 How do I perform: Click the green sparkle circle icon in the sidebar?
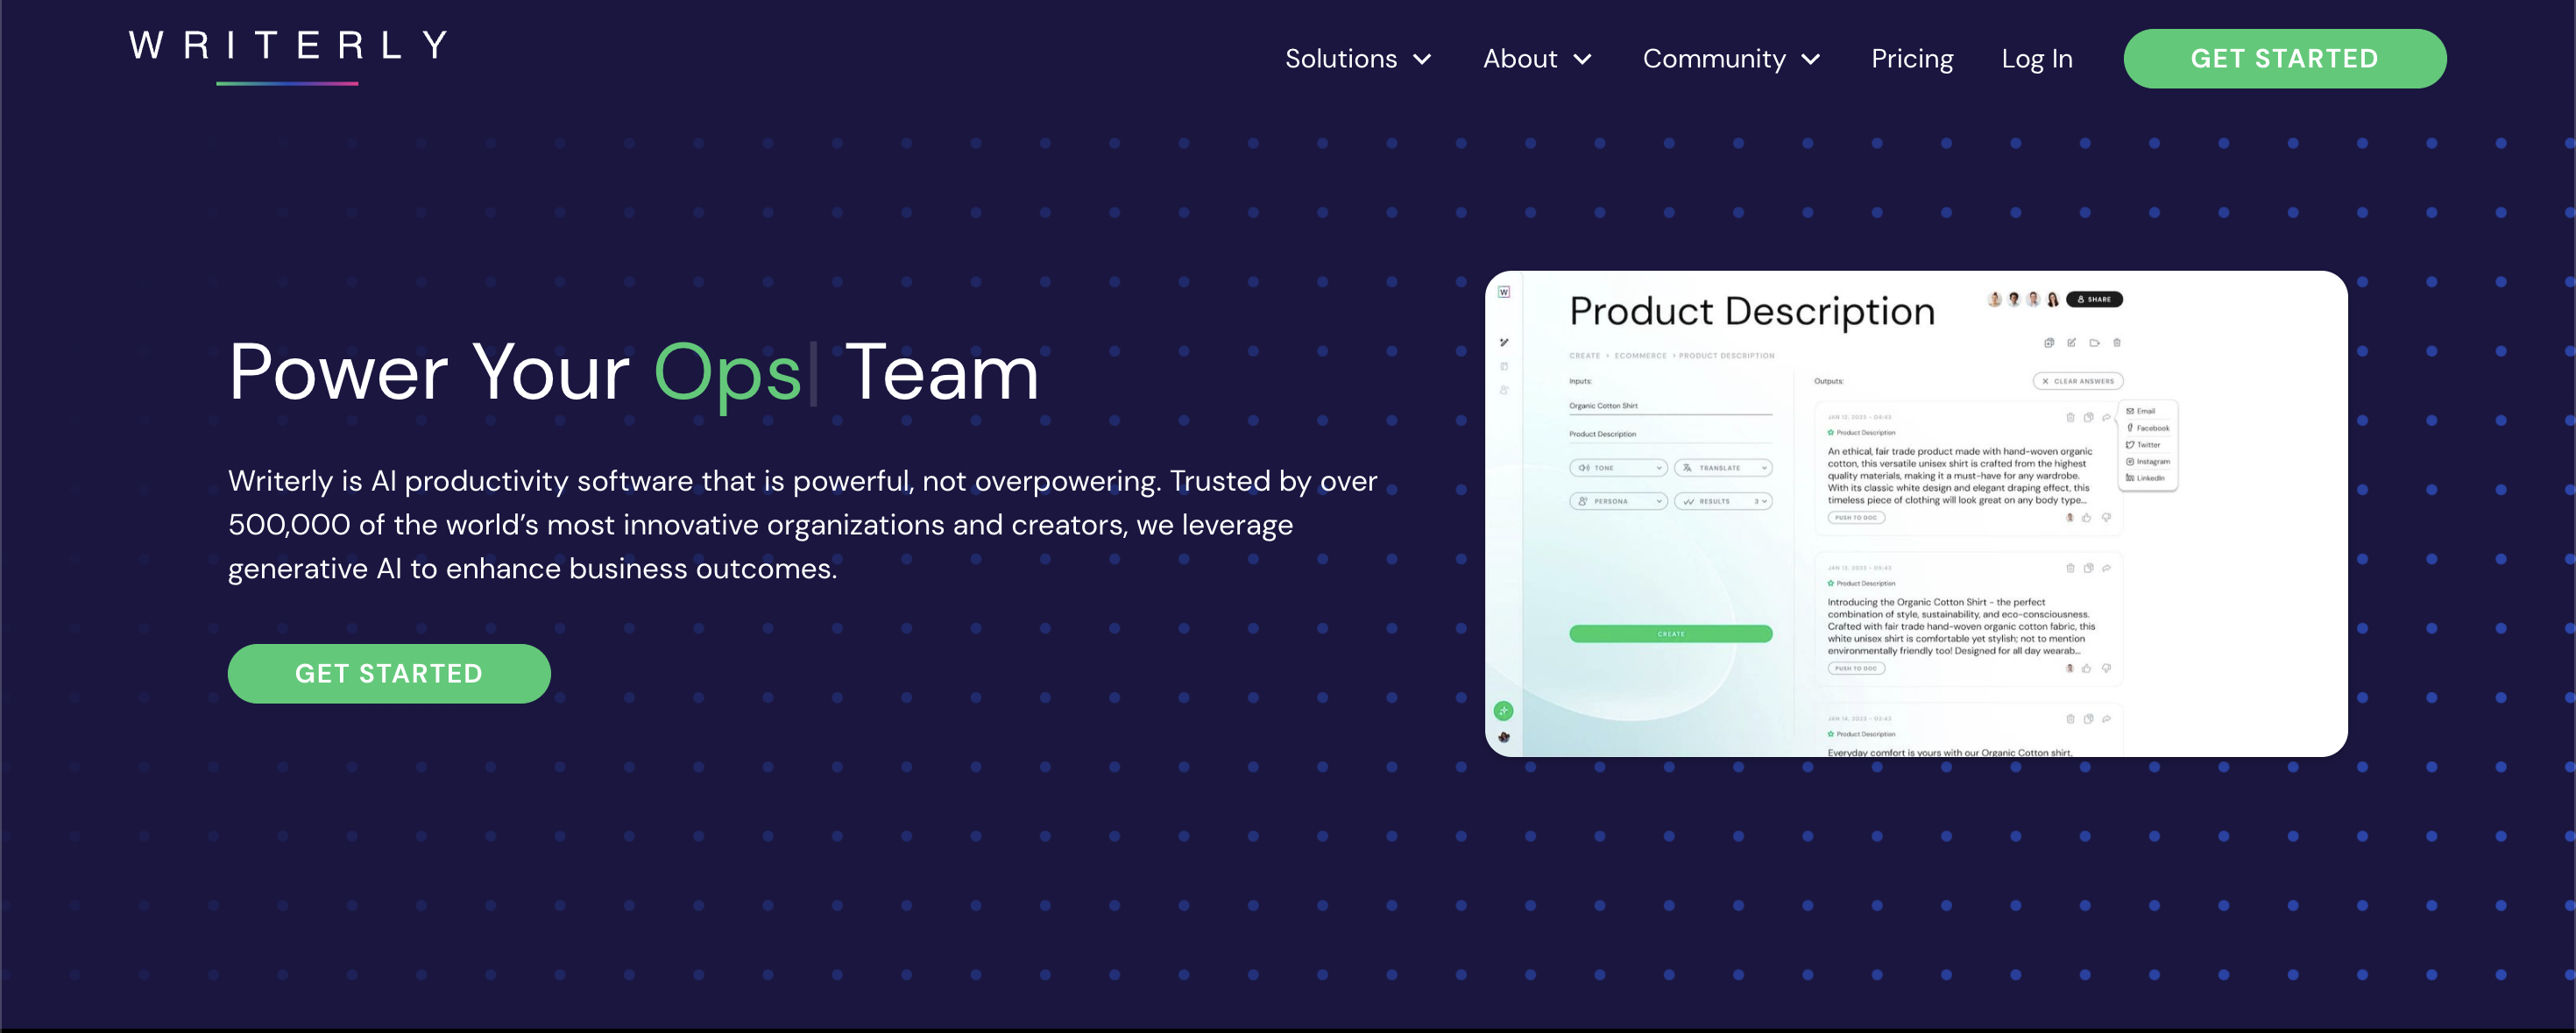pyautogui.click(x=1503, y=711)
